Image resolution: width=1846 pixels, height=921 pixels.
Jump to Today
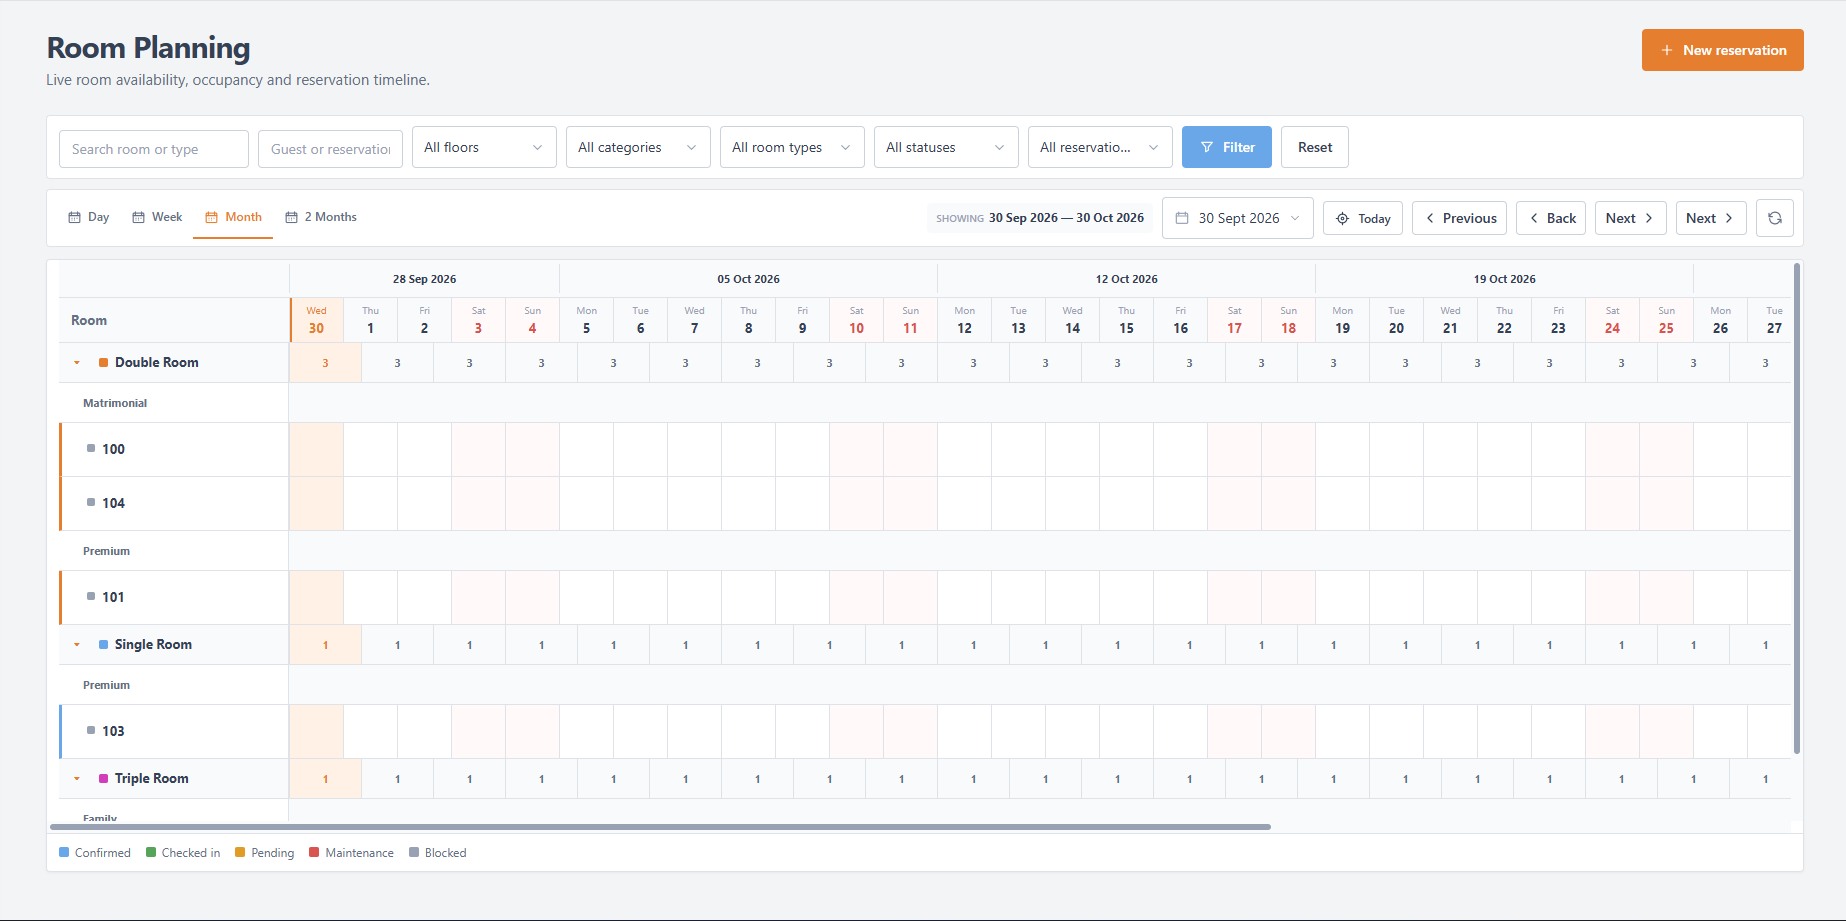[x=1363, y=218]
